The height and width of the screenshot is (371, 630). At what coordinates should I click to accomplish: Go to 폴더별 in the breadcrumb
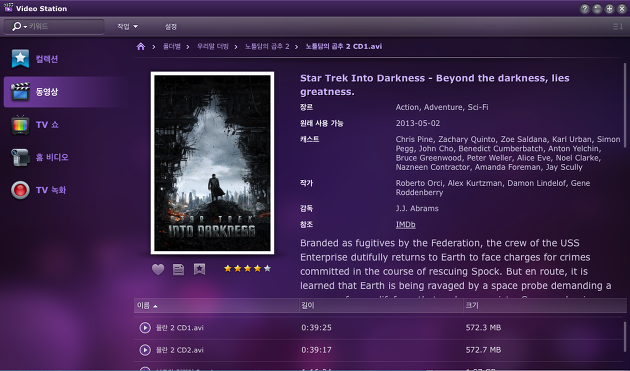(x=172, y=47)
